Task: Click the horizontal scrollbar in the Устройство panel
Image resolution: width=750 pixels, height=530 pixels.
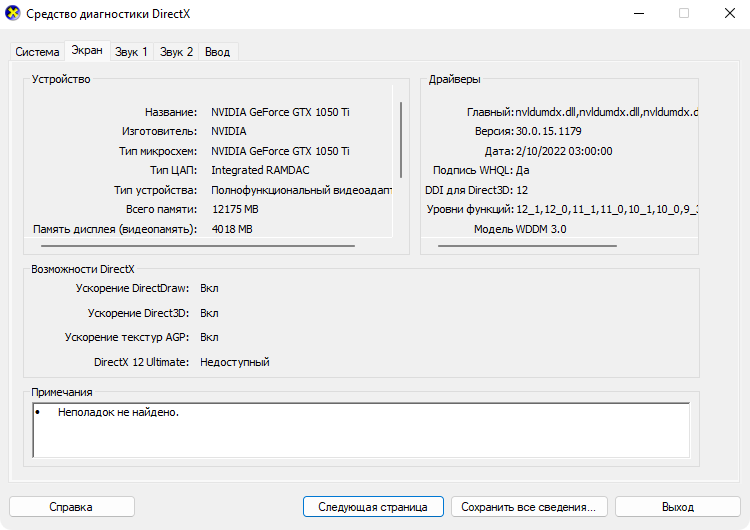Action: [198, 246]
